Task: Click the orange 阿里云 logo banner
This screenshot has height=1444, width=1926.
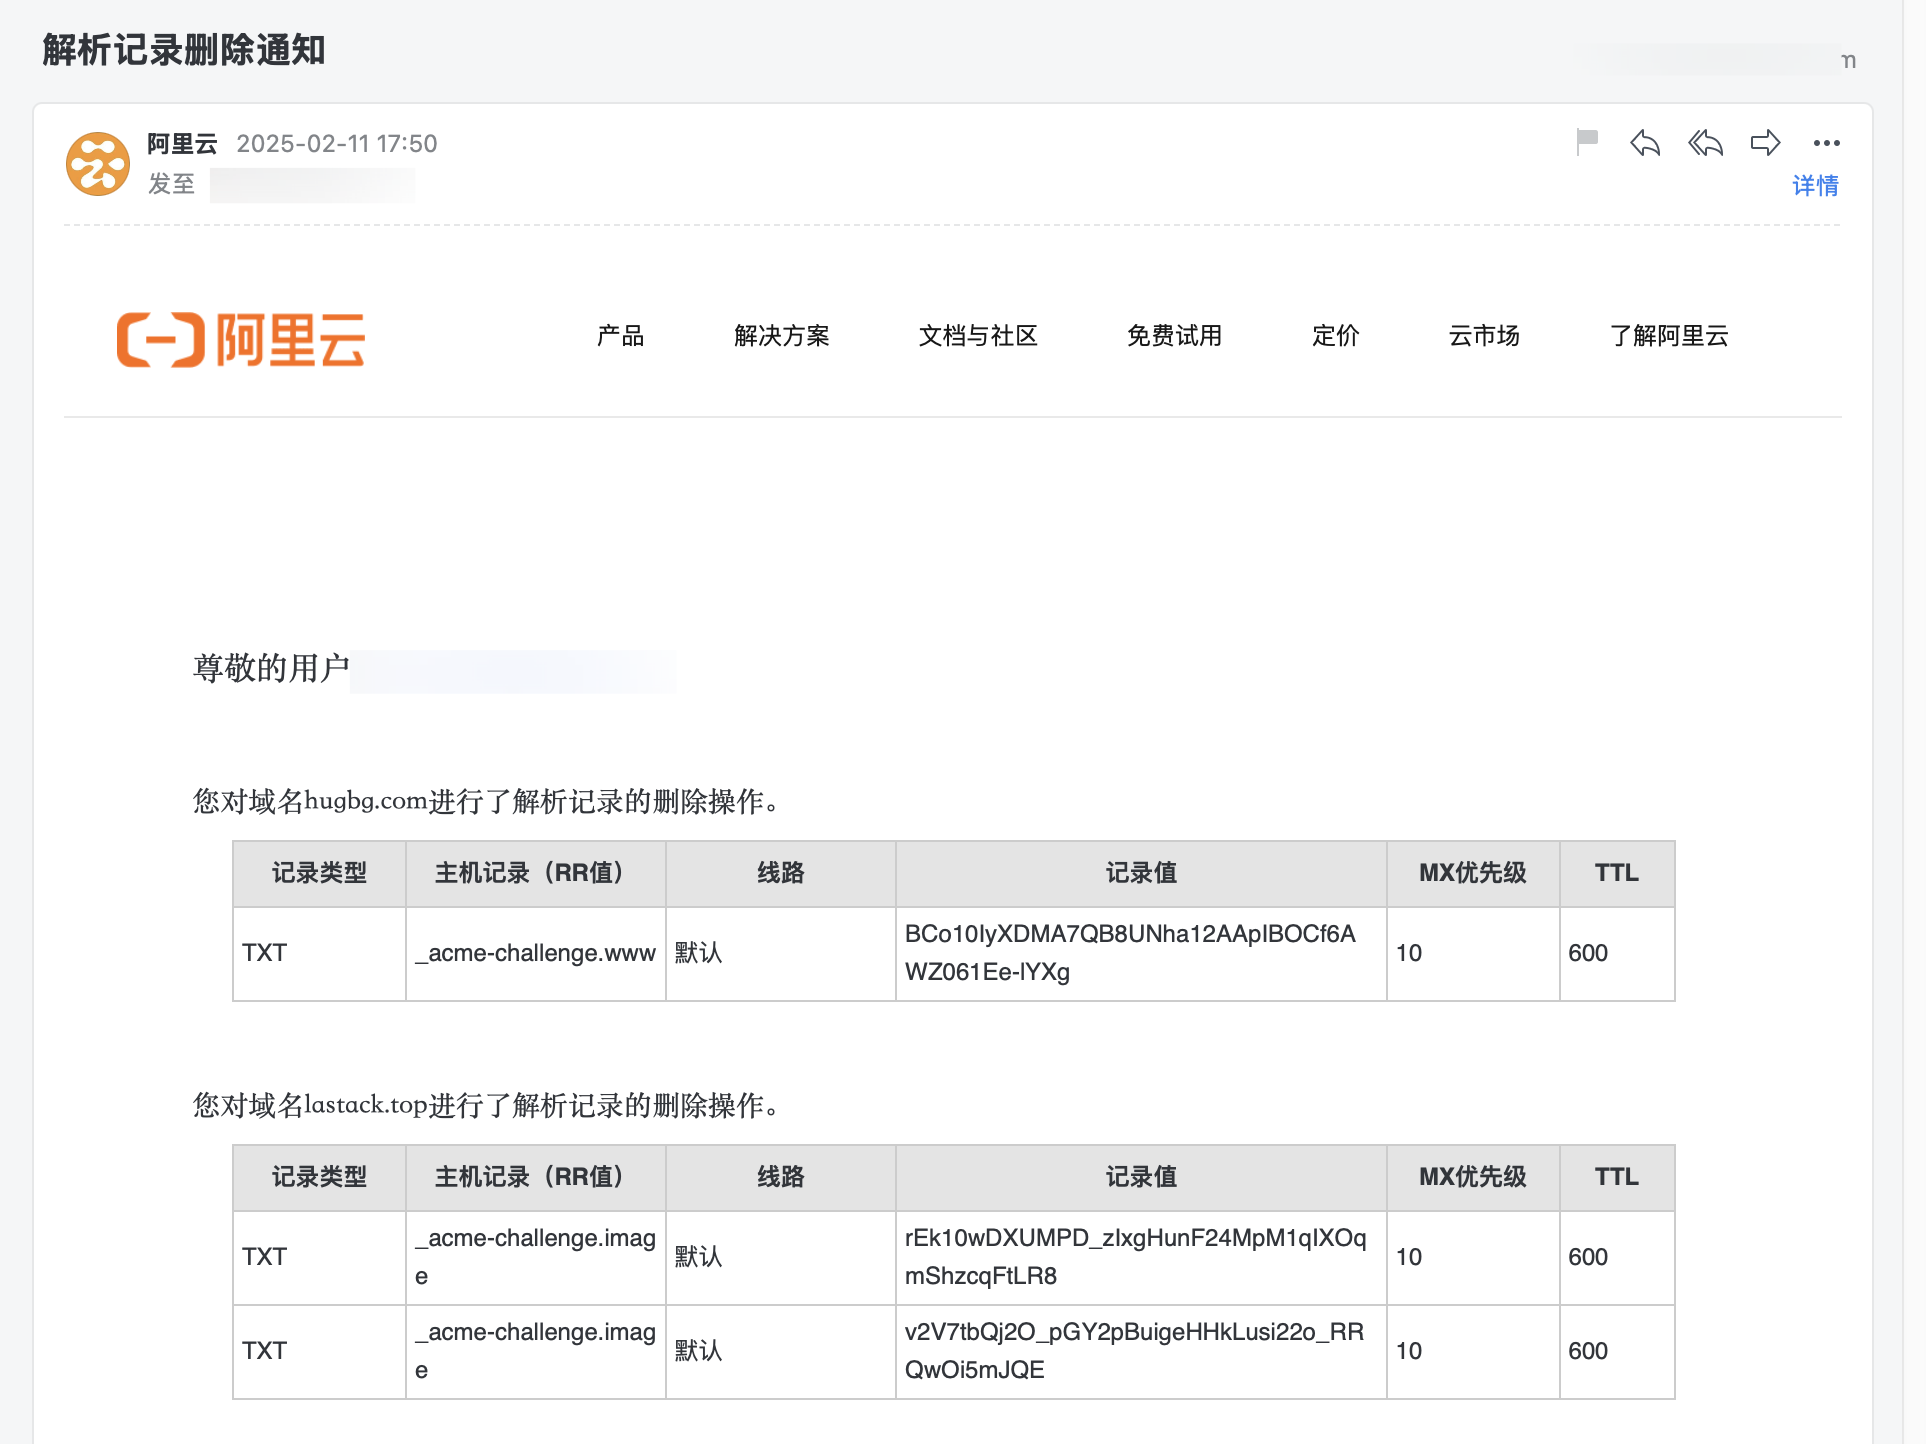Action: (241, 340)
